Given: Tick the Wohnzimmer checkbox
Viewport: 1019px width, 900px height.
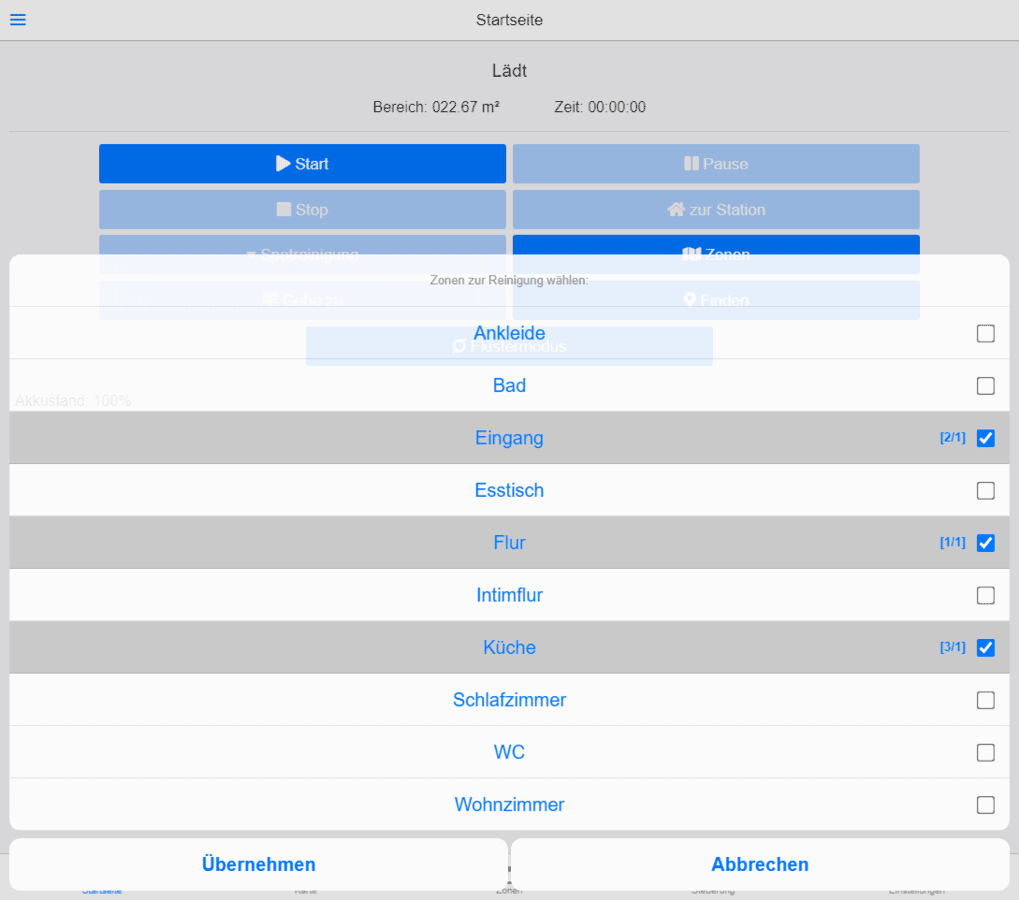Looking at the screenshot, I should [985, 805].
